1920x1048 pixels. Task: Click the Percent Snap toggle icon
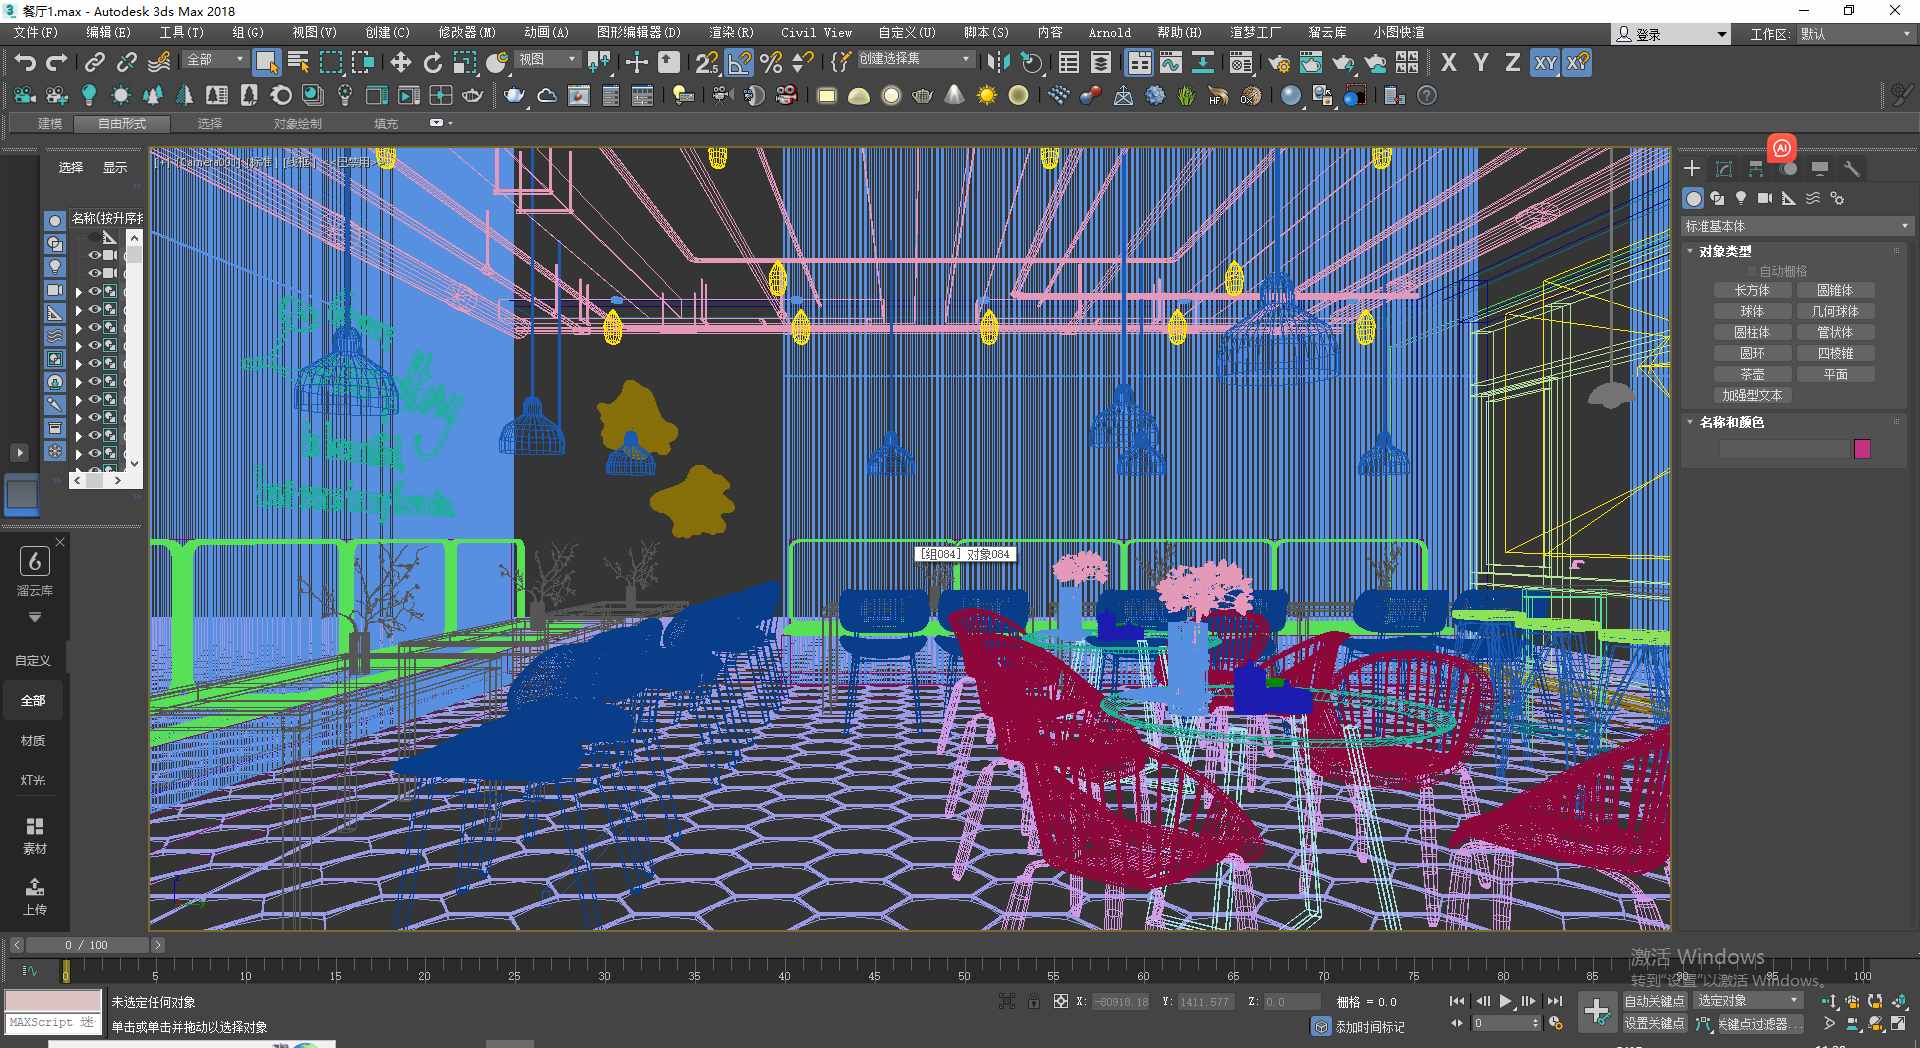tap(771, 63)
